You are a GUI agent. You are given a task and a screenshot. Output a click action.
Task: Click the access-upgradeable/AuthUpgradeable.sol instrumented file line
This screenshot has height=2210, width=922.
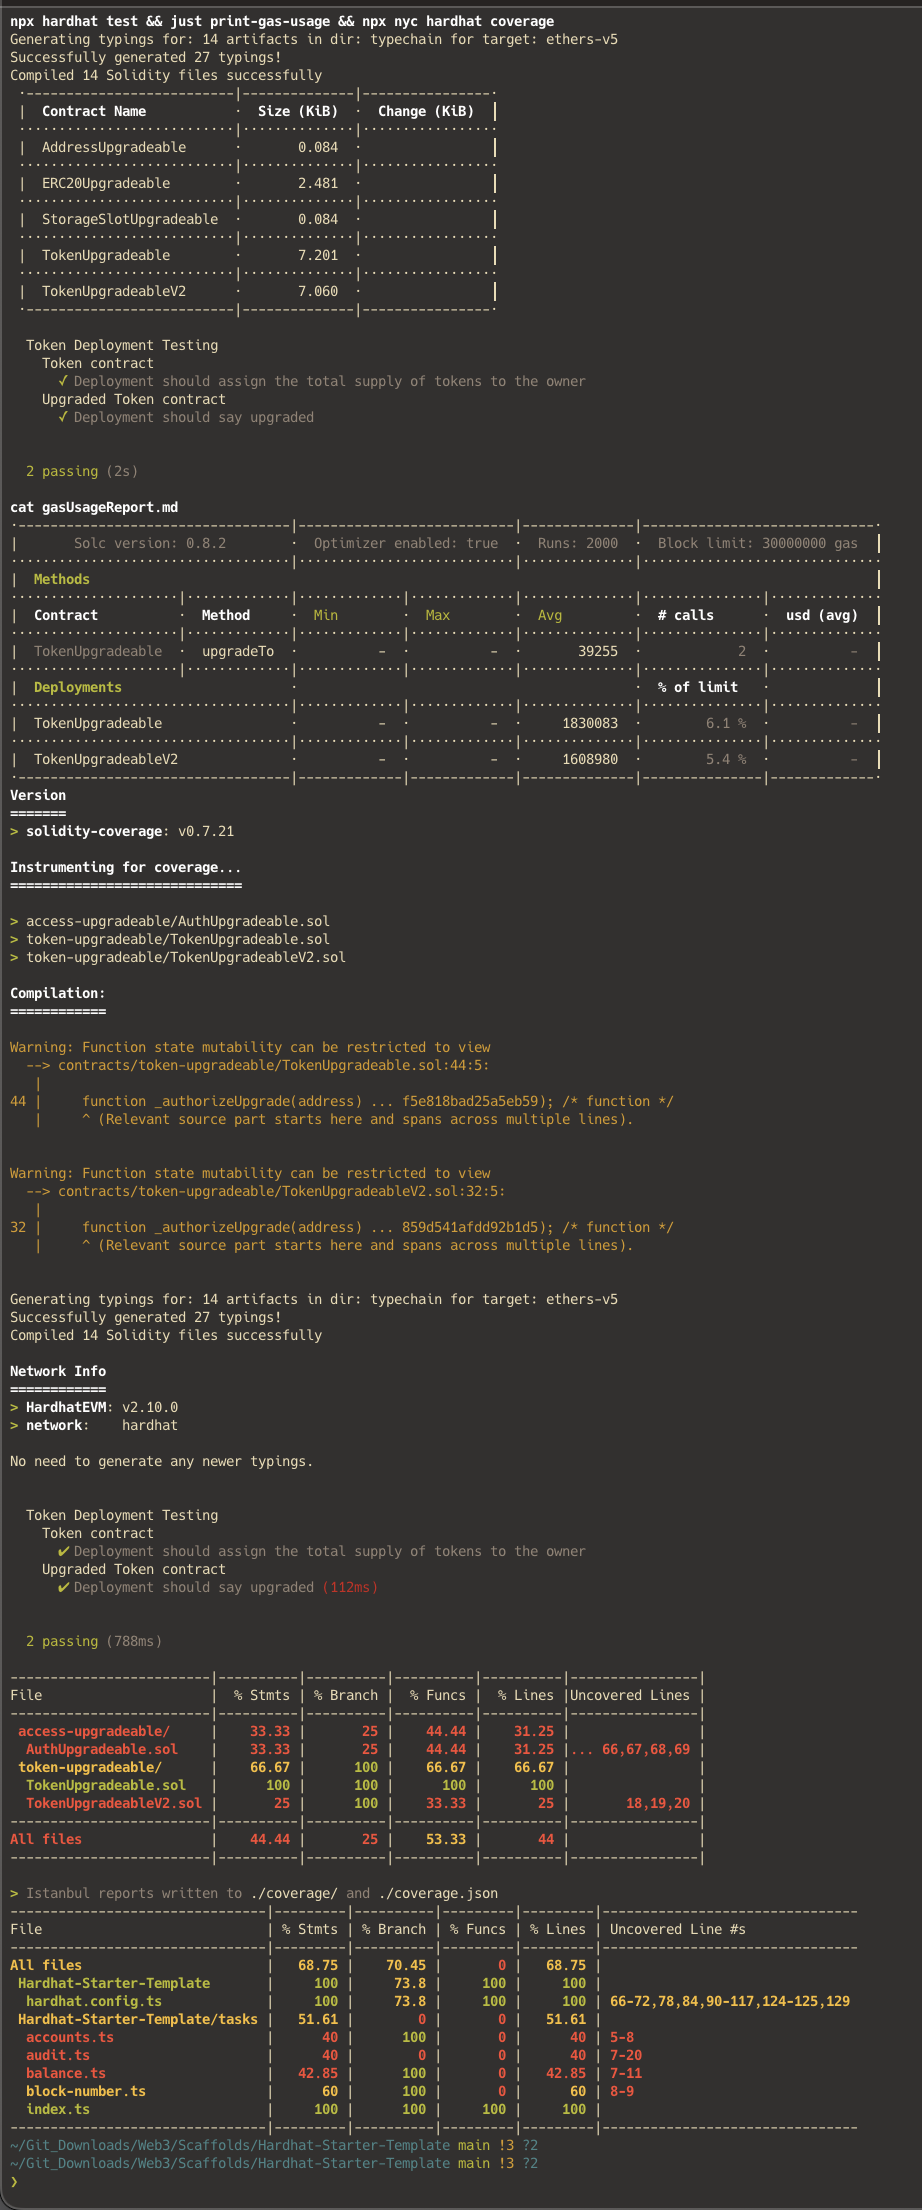(x=170, y=921)
